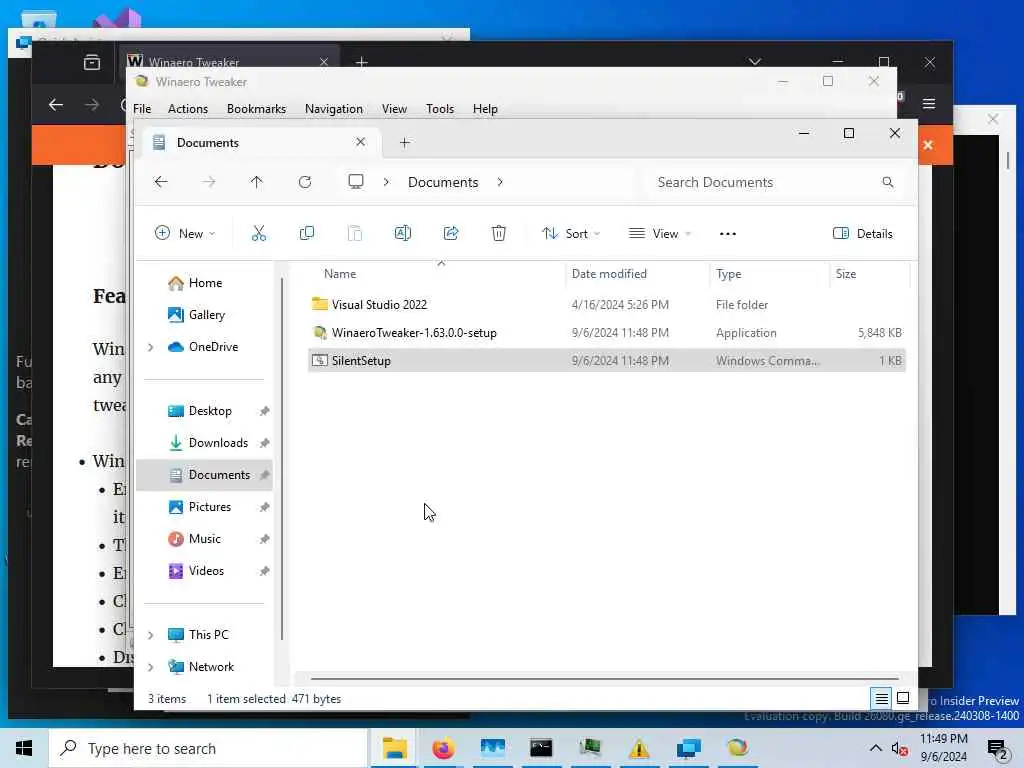Open Videos in navigation pane
Screen dimensions: 1024x768
coord(204,571)
